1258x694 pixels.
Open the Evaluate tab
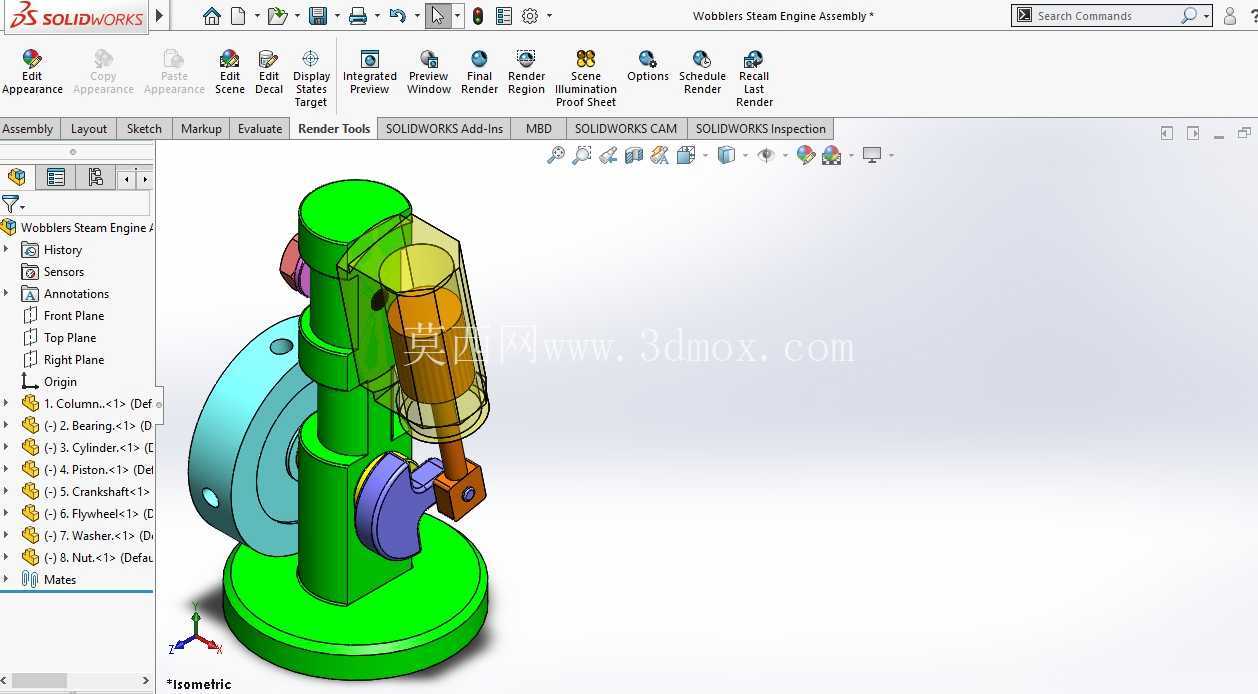pyautogui.click(x=260, y=129)
